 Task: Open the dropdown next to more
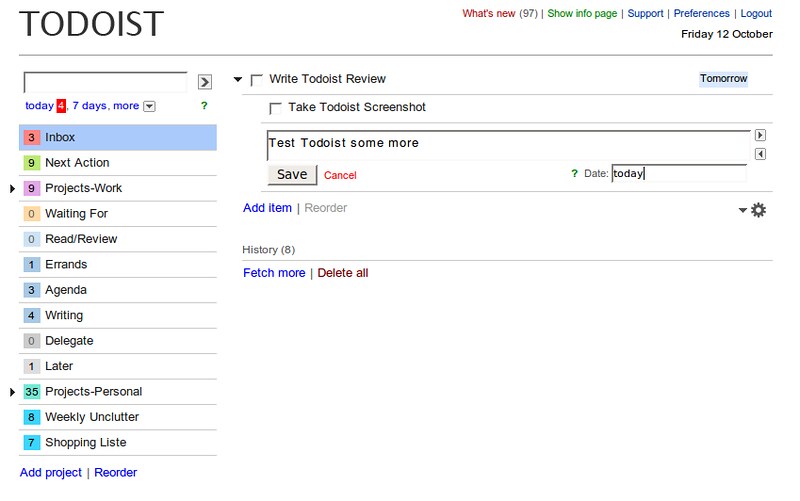click(149, 106)
